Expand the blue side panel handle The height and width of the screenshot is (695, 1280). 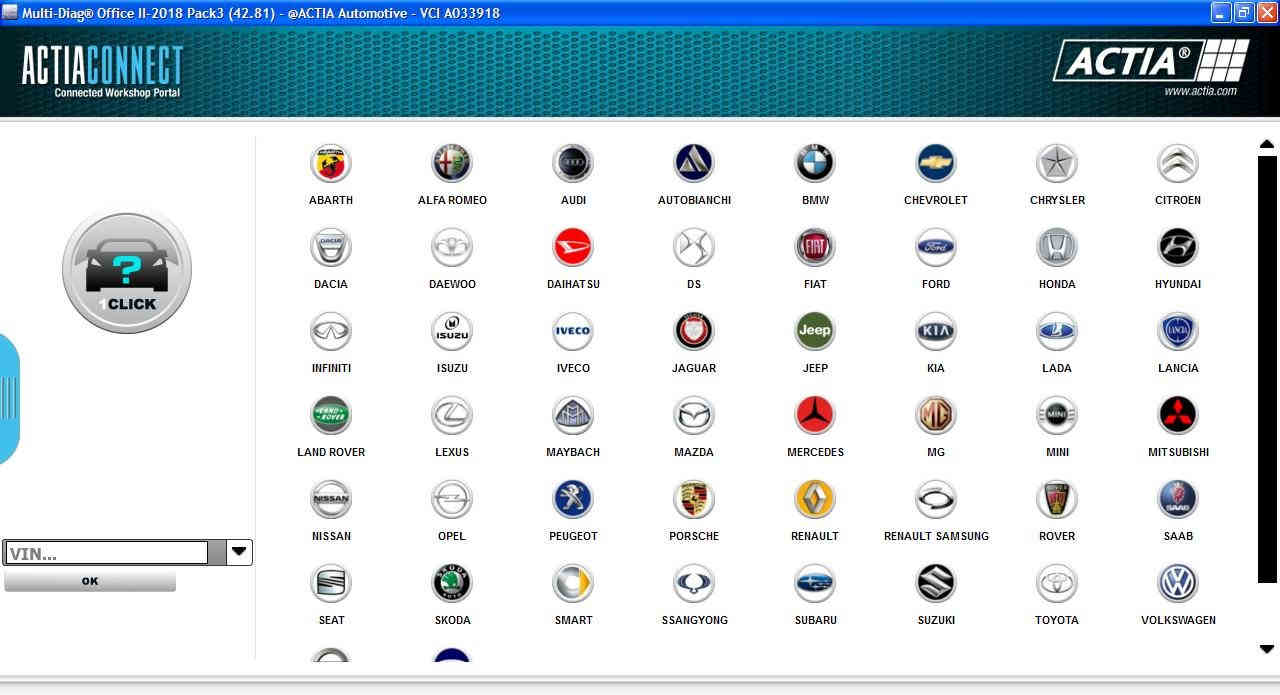(9, 398)
